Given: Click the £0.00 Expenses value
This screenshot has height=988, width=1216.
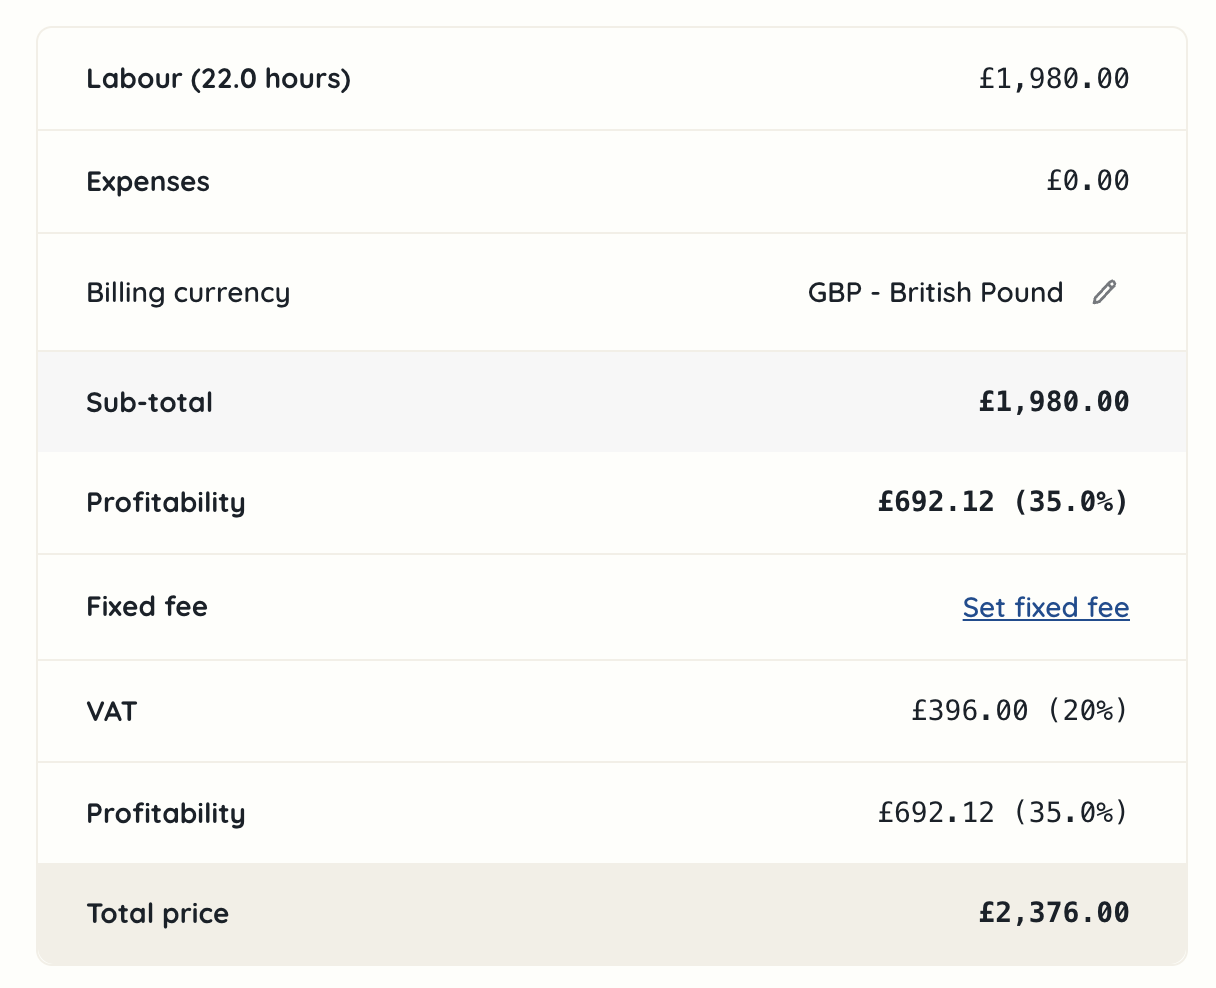Looking at the screenshot, I should pyautogui.click(x=1089, y=181).
